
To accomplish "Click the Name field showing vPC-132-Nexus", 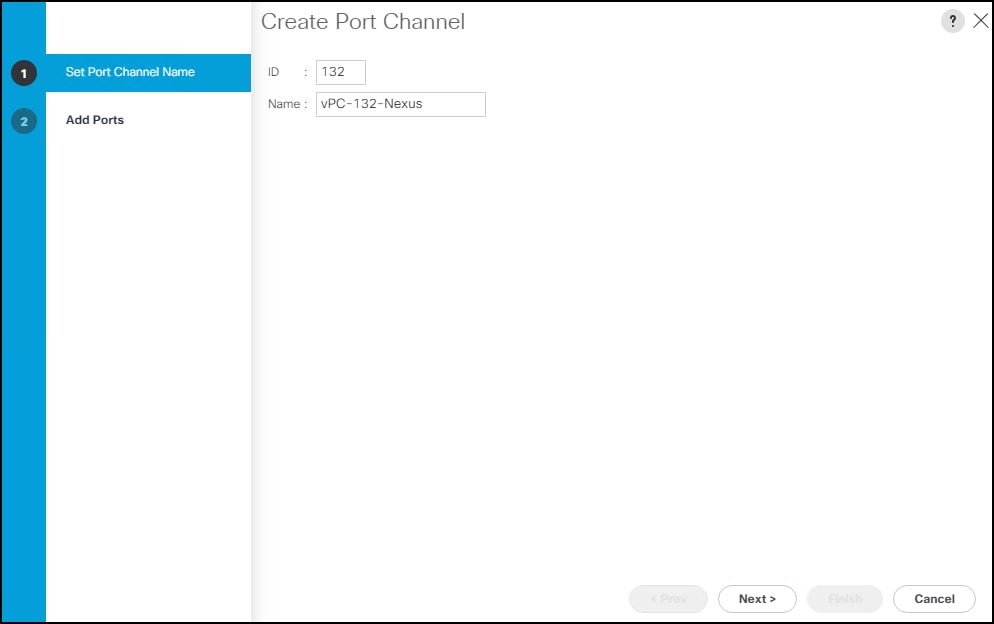I will point(400,104).
